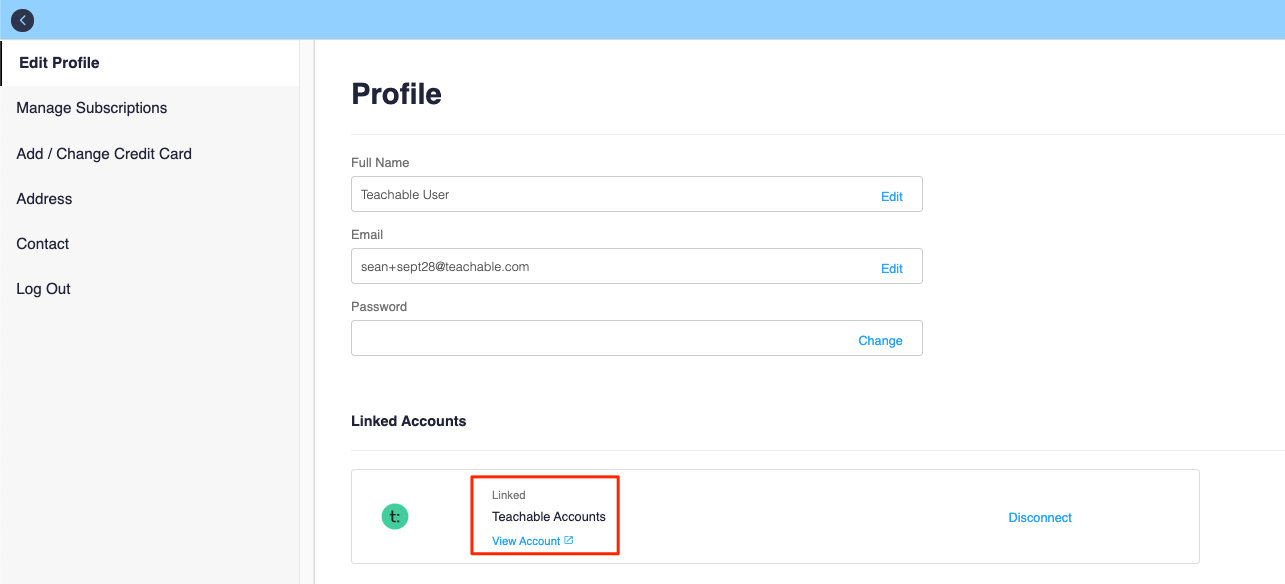Click the green Teachable logo icon
Screen dimensions: 1285x584
pyautogui.click(x=395, y=517)
